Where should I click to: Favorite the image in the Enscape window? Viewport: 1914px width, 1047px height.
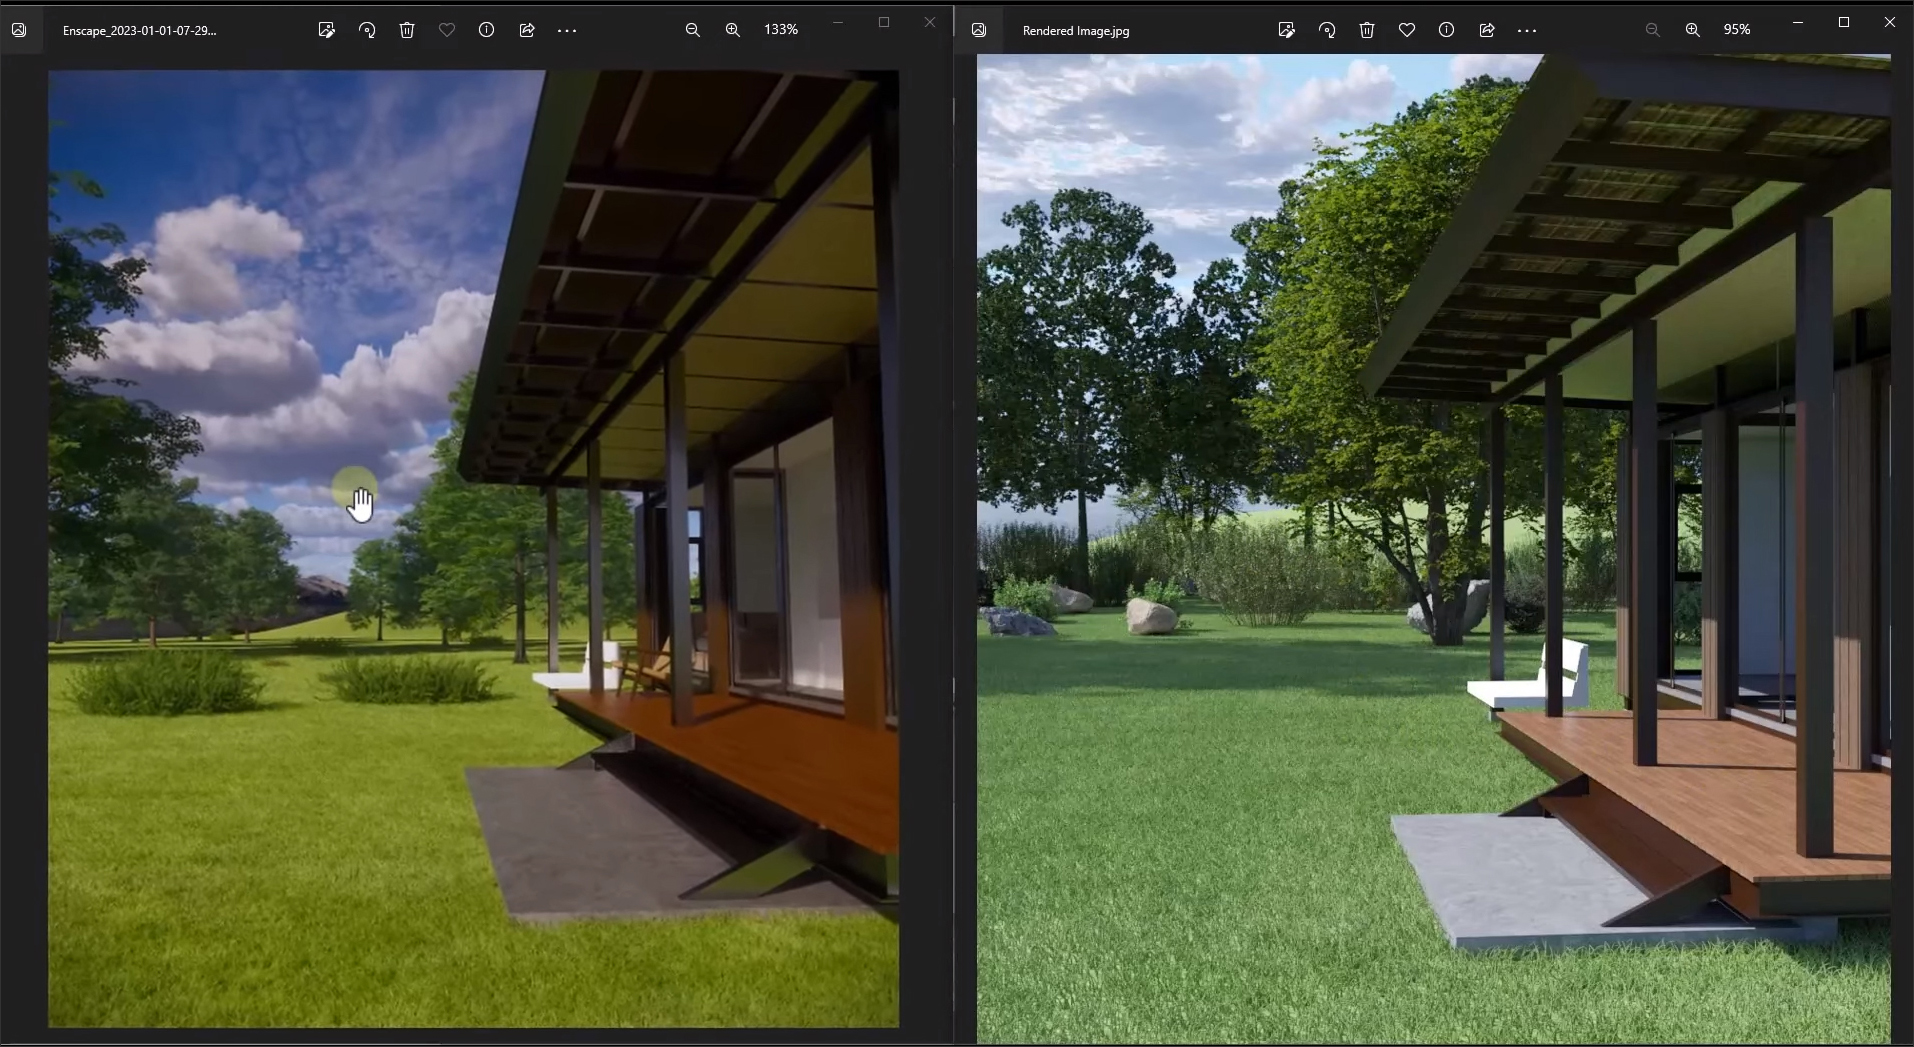[x=447, y=30]
